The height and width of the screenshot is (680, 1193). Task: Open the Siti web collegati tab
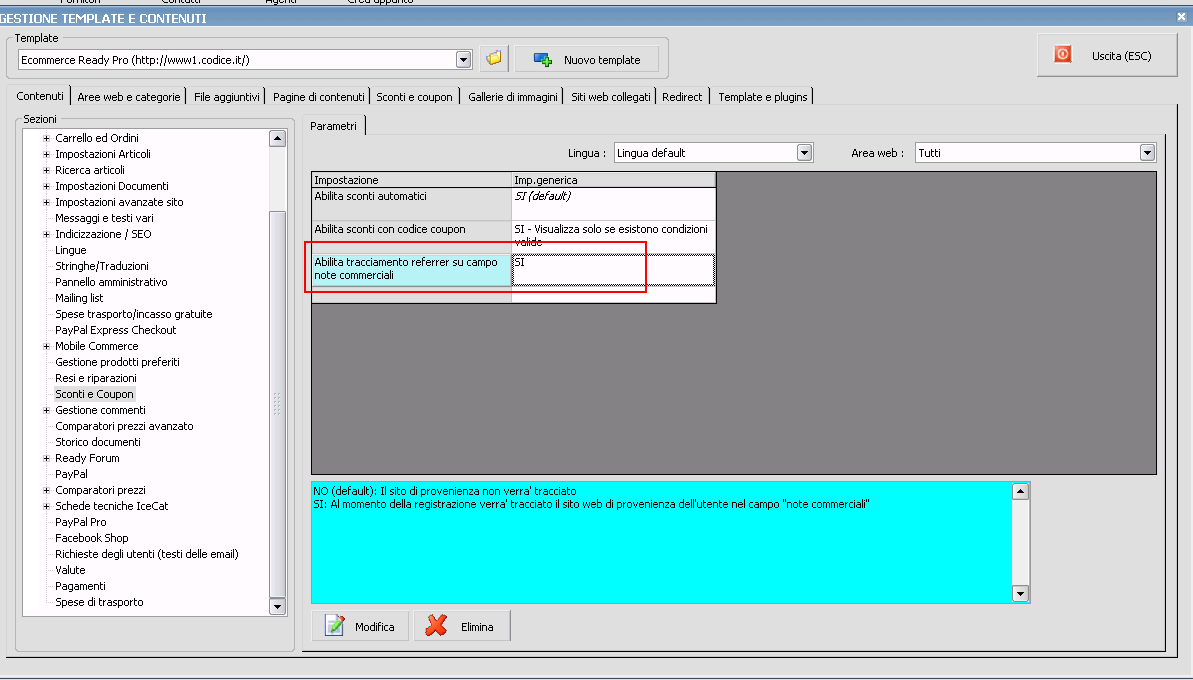611,97
